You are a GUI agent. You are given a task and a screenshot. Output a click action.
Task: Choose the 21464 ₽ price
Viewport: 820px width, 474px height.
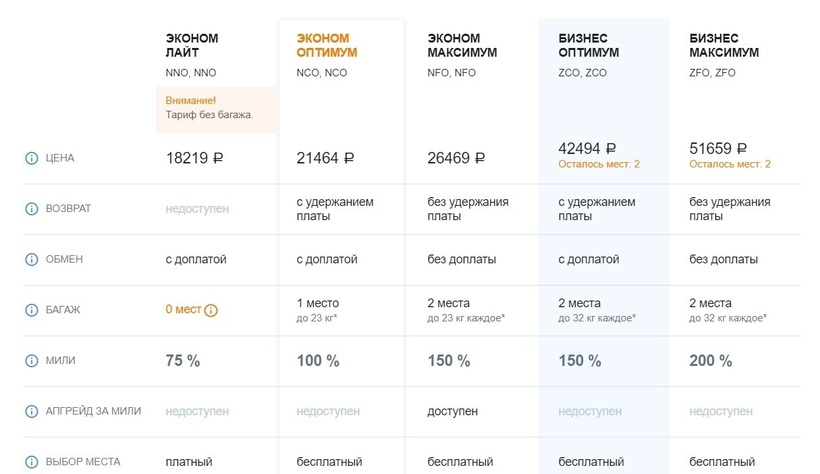coord(326,158)
